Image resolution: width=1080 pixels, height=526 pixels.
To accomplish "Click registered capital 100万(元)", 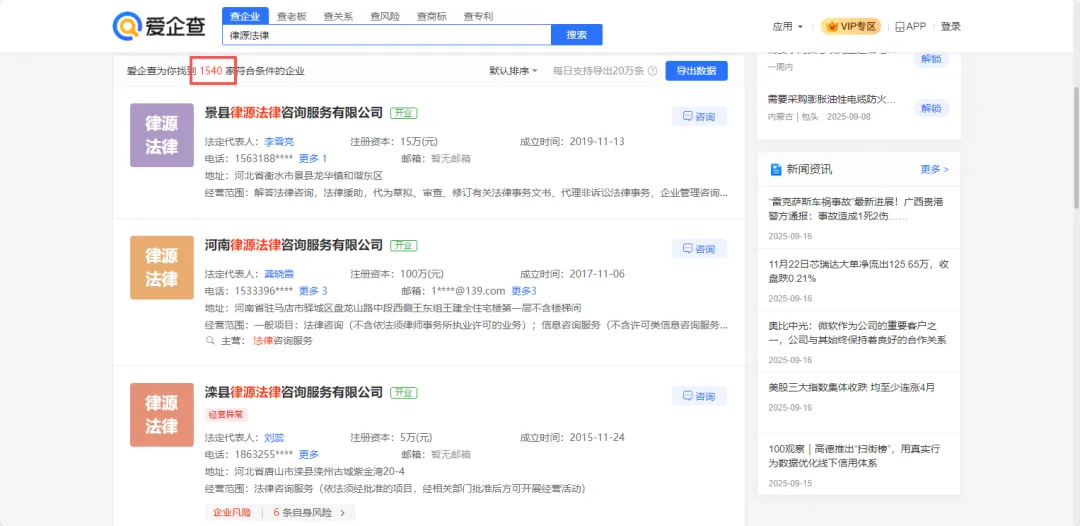I will (422, 274).
